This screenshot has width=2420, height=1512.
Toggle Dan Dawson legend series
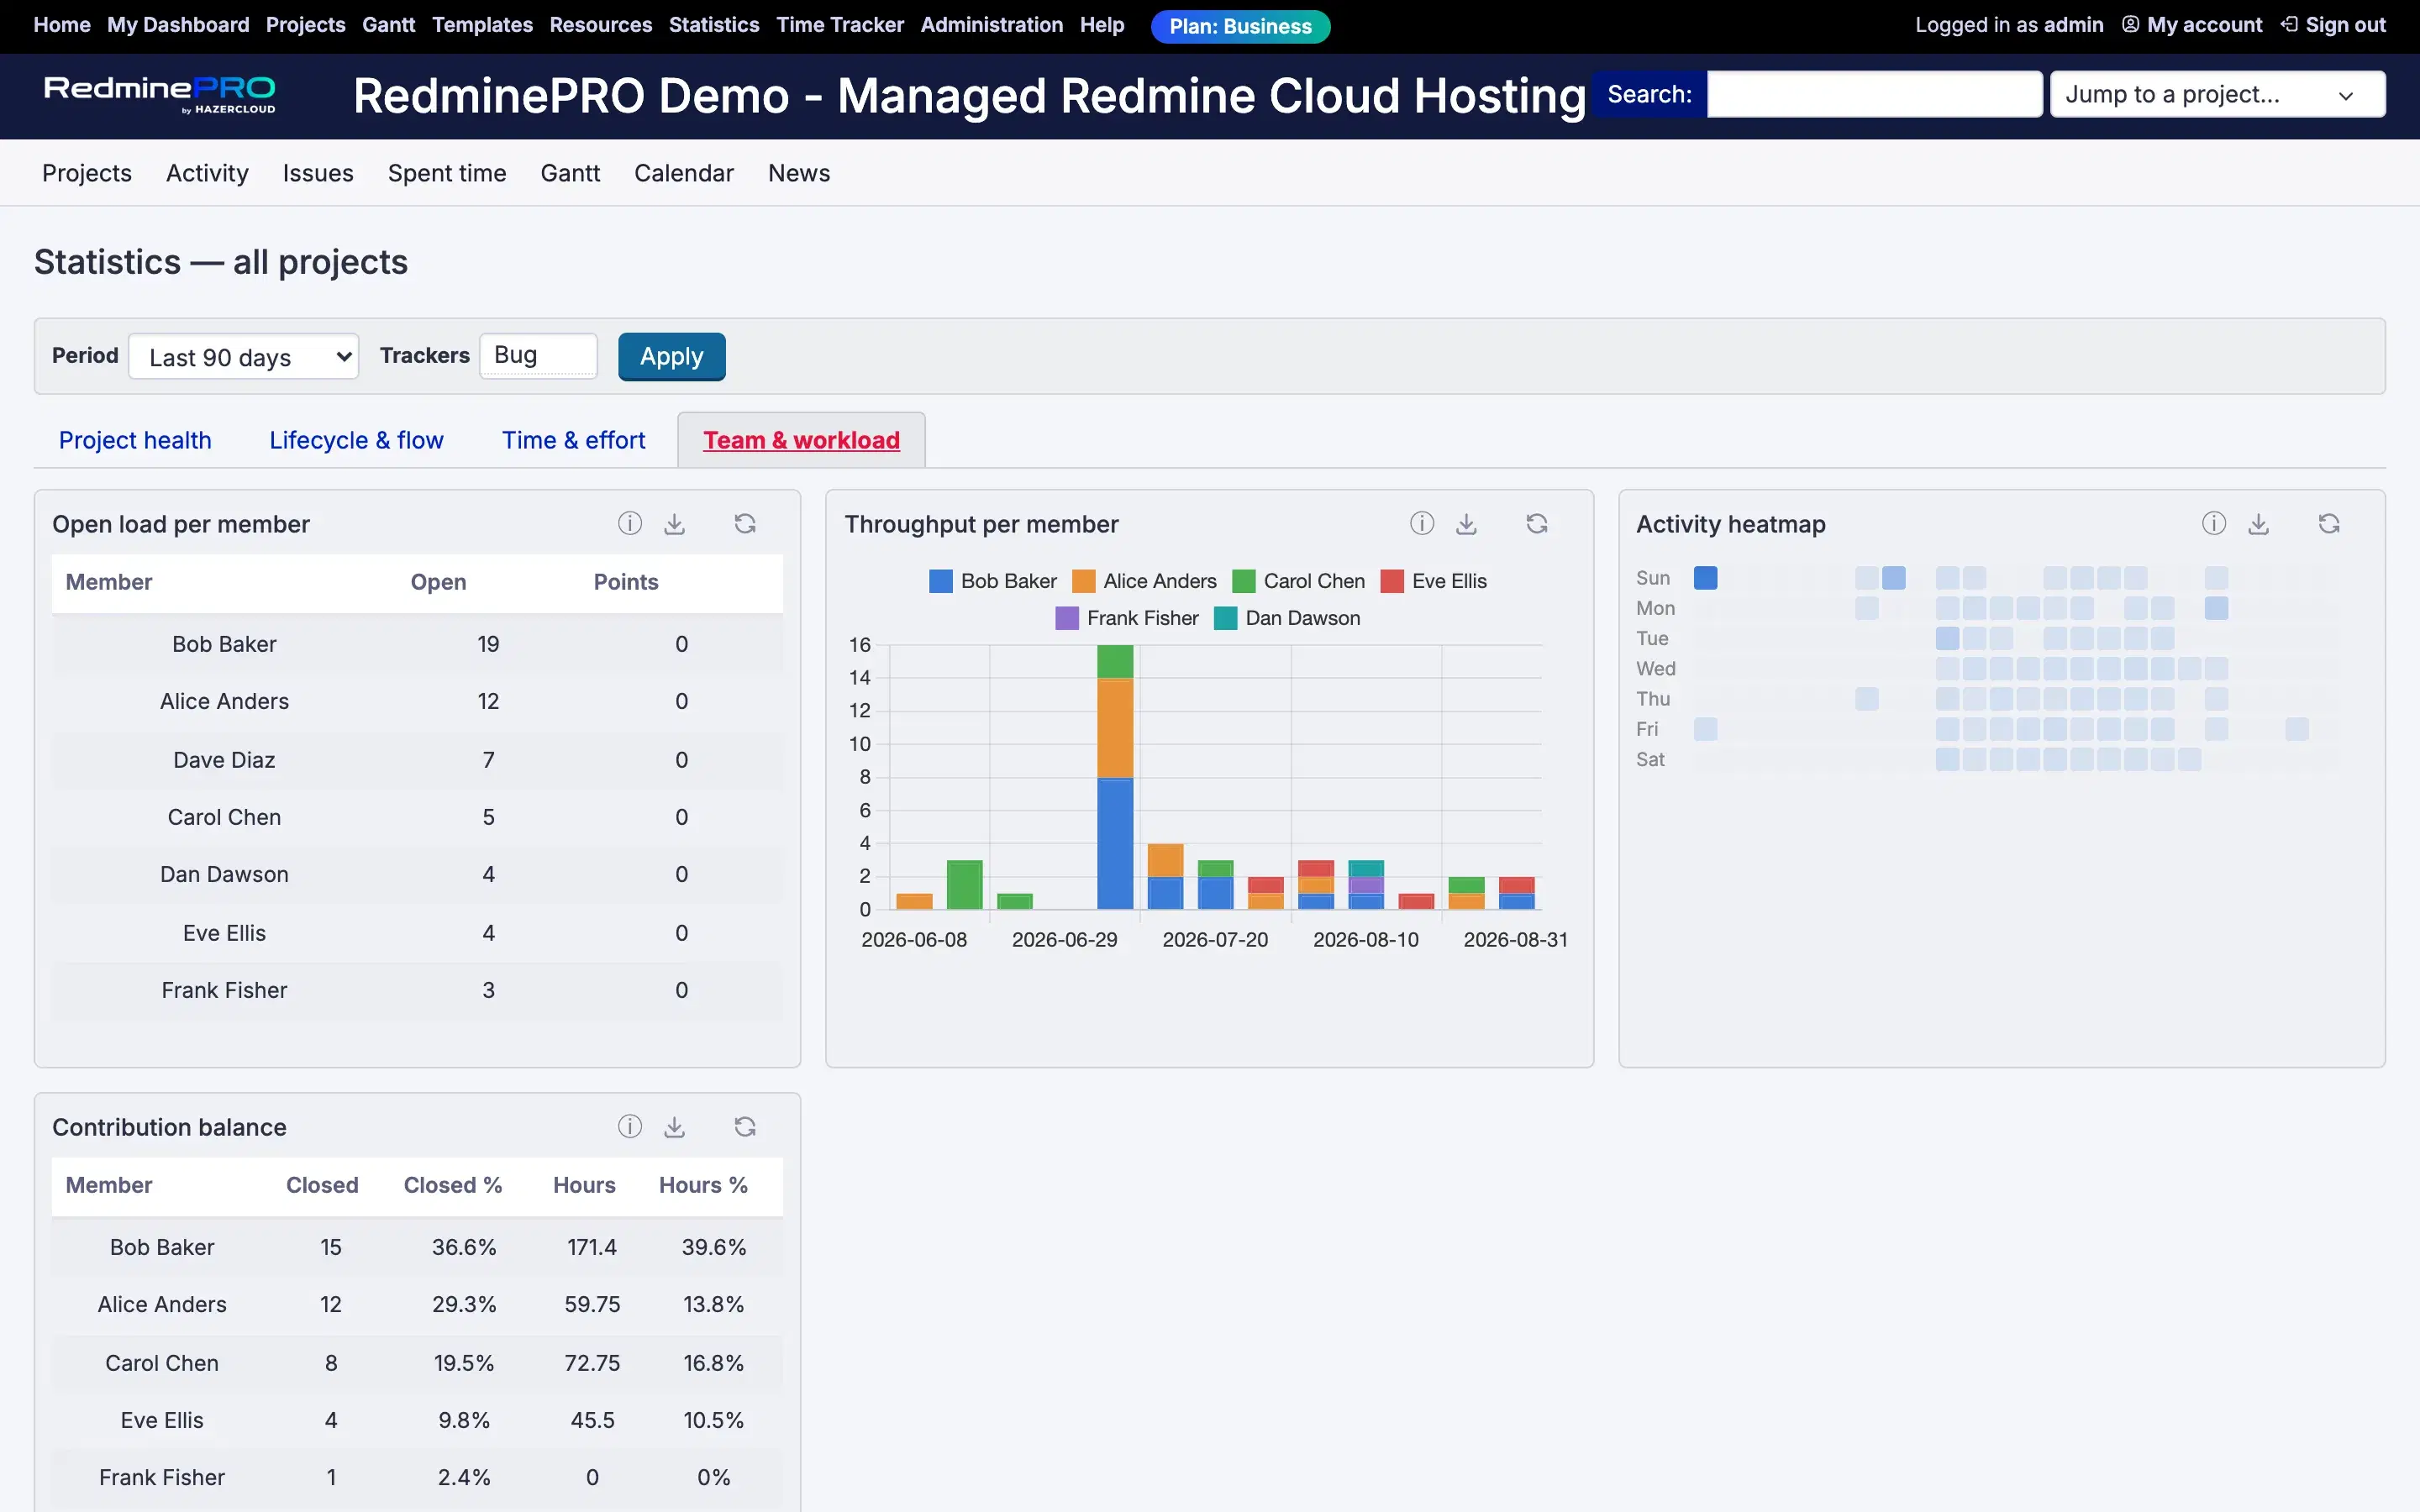coord(1287,618)
